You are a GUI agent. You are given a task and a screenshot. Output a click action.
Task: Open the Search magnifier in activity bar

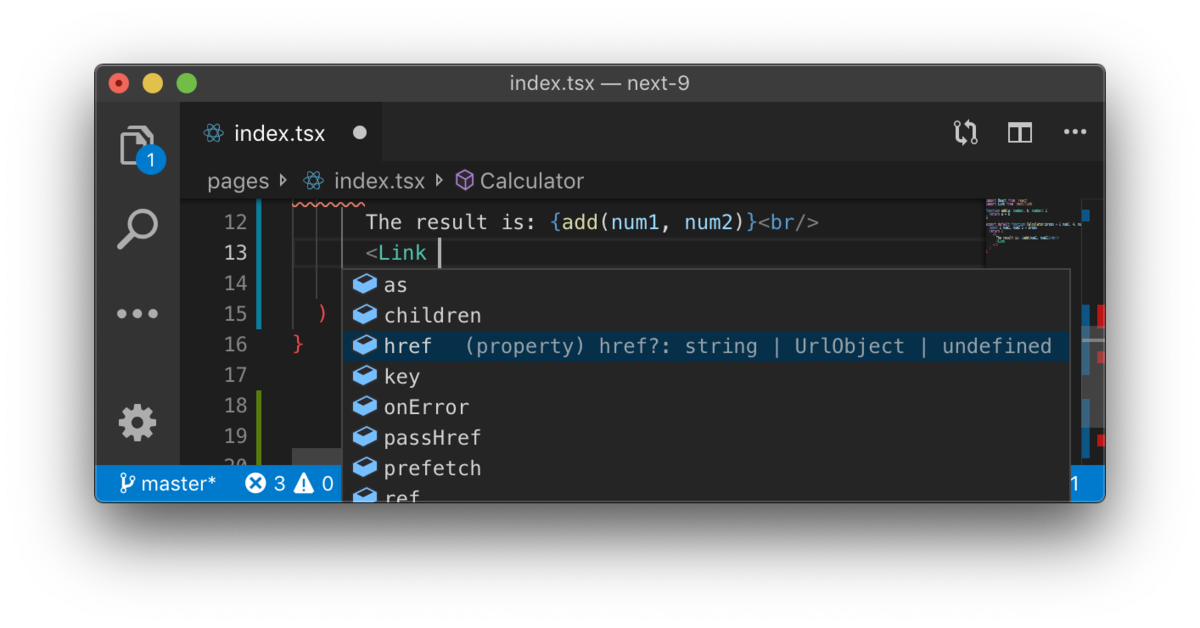point(137,229)
